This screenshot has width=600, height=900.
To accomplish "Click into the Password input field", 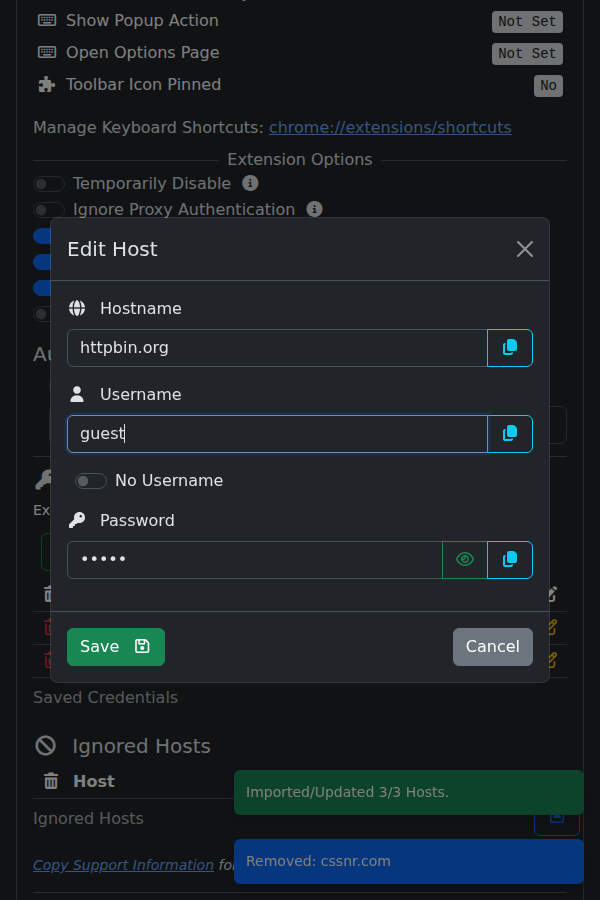I will coord(254,560).
